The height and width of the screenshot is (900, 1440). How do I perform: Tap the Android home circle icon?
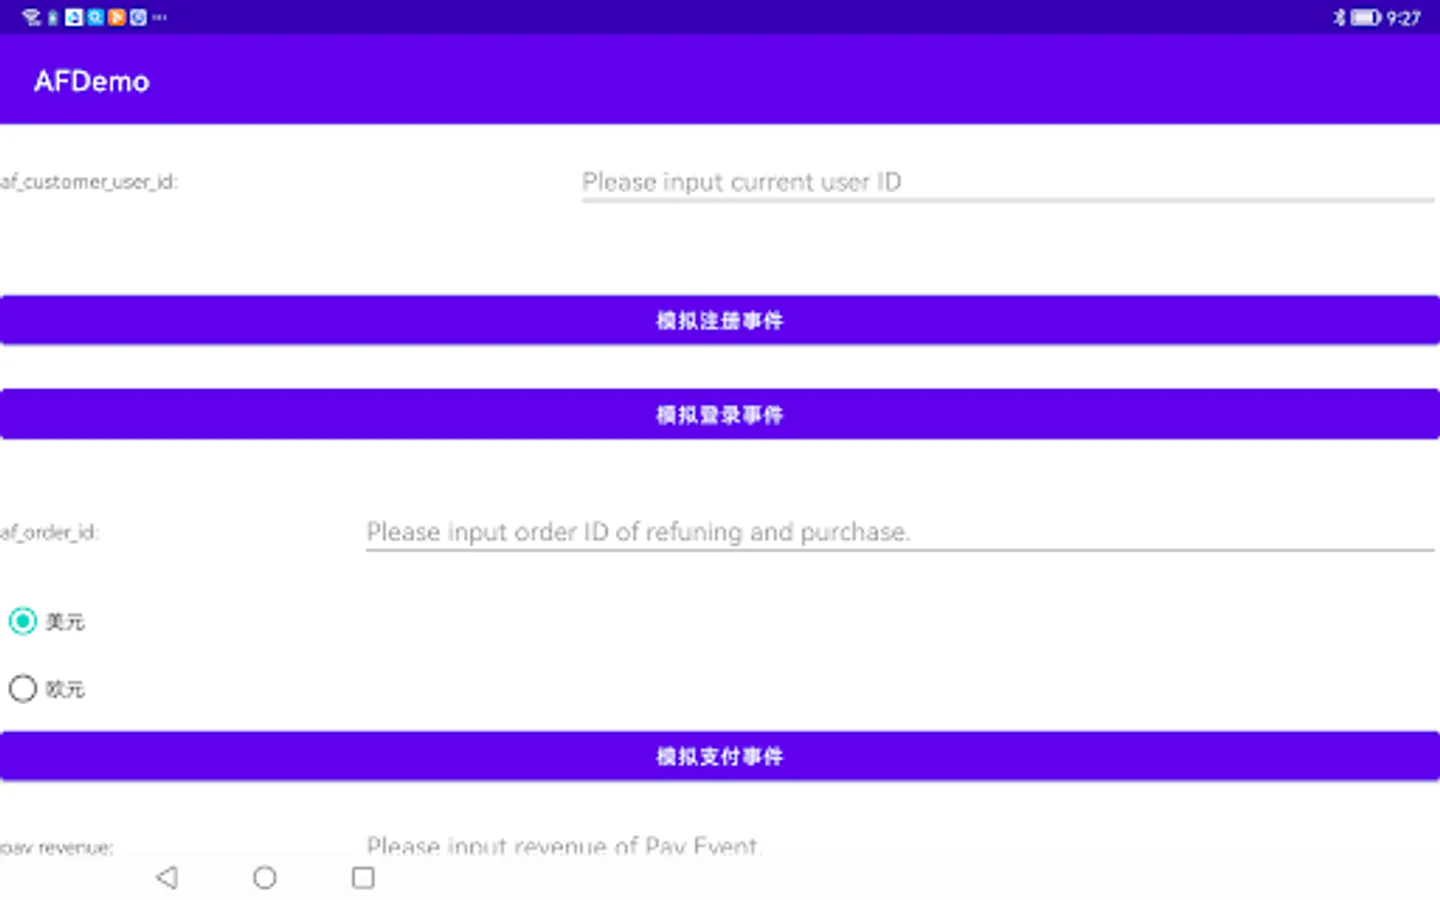click(x=265, y=877)
